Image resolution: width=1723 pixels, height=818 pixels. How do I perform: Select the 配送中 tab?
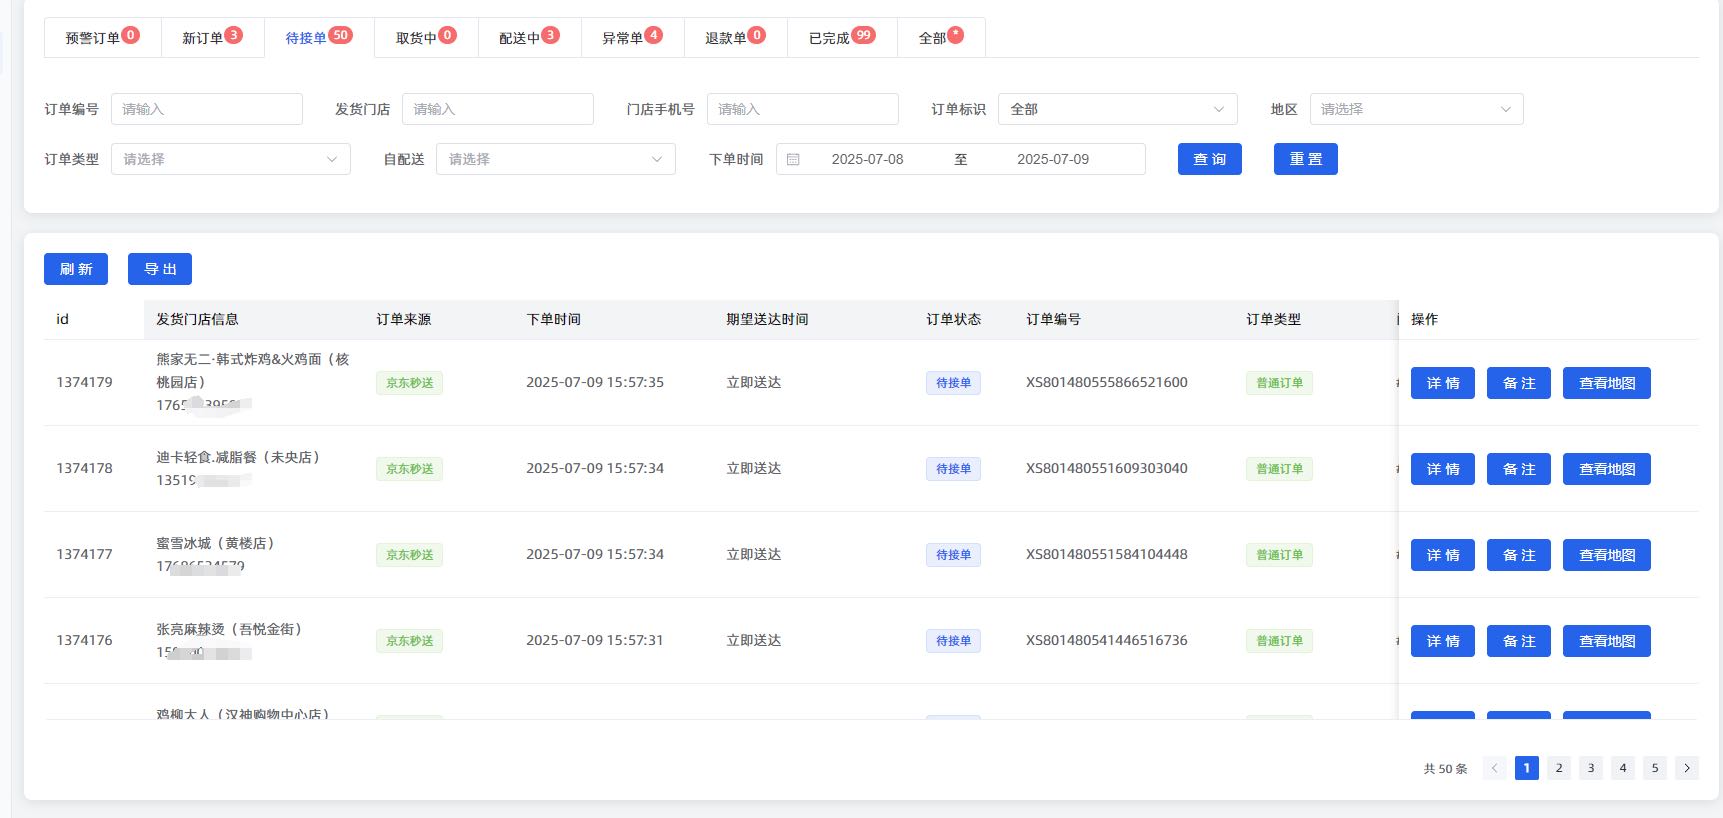529,37
